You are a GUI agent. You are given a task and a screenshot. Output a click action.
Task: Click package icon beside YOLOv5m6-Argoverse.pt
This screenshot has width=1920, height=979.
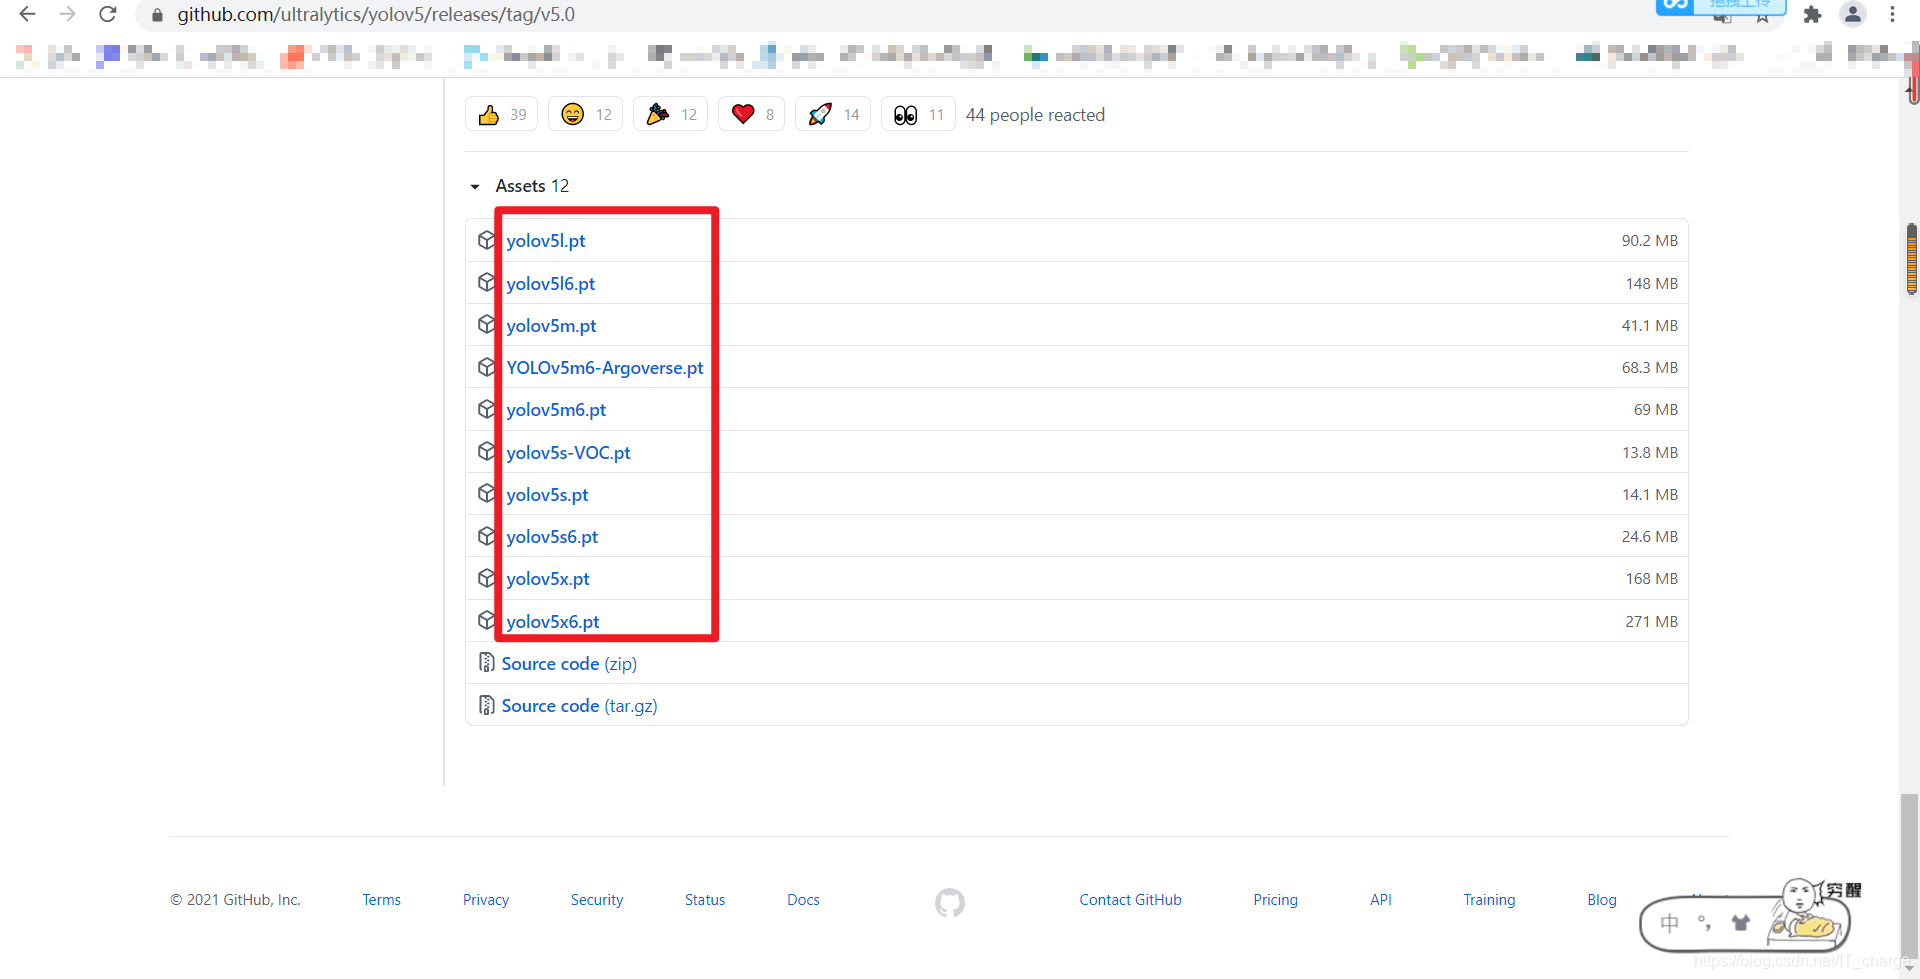[487, 367]
